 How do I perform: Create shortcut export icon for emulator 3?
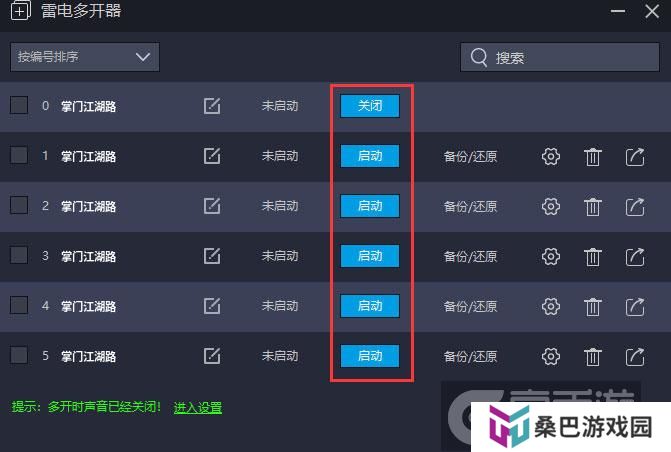[x=635, y=257]
